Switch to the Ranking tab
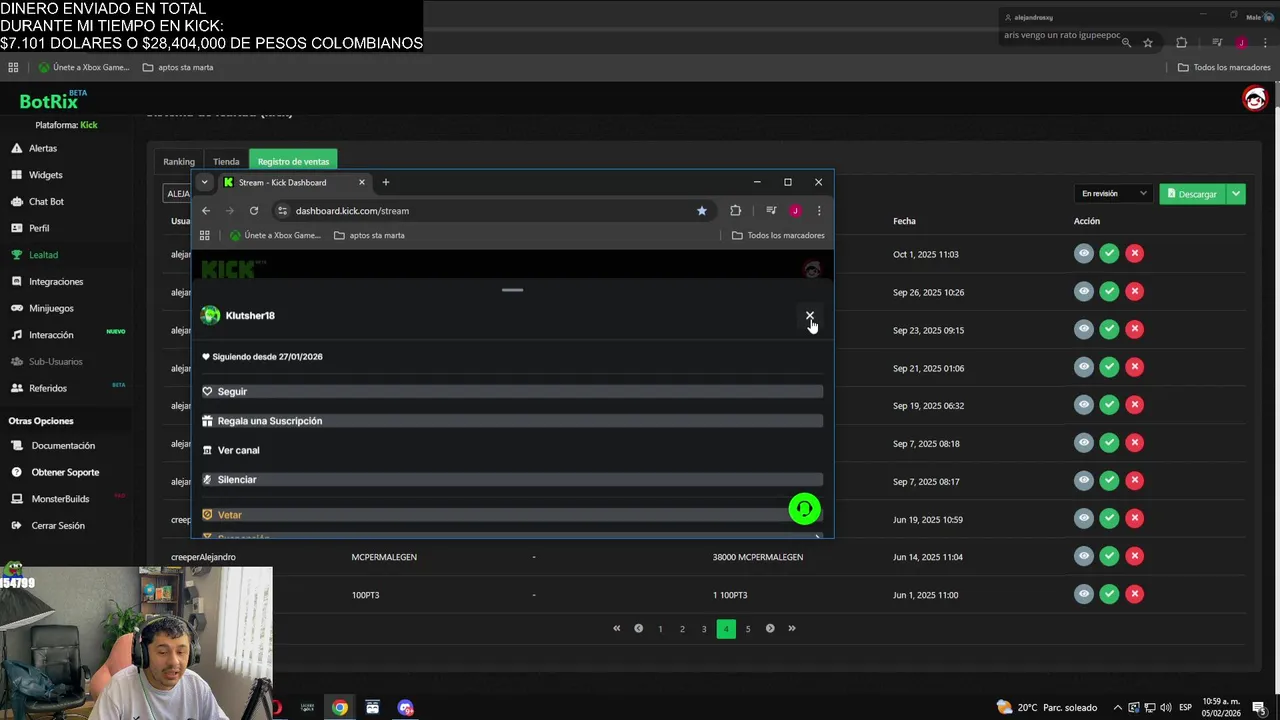1280x720 pixels. tap(179, 162)
